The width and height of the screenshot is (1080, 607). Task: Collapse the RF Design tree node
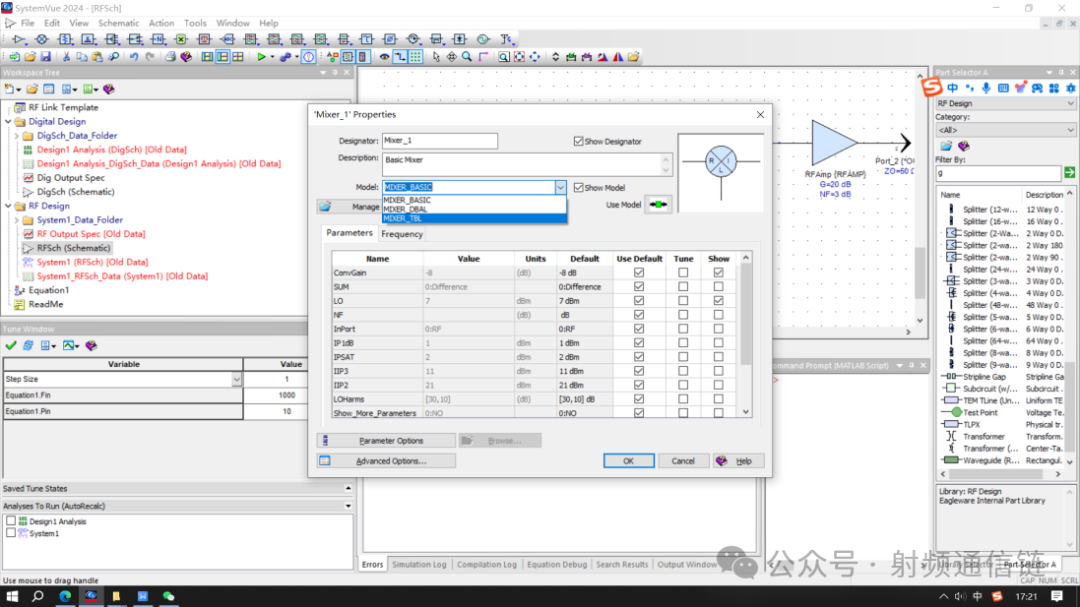tap(8, 206)
